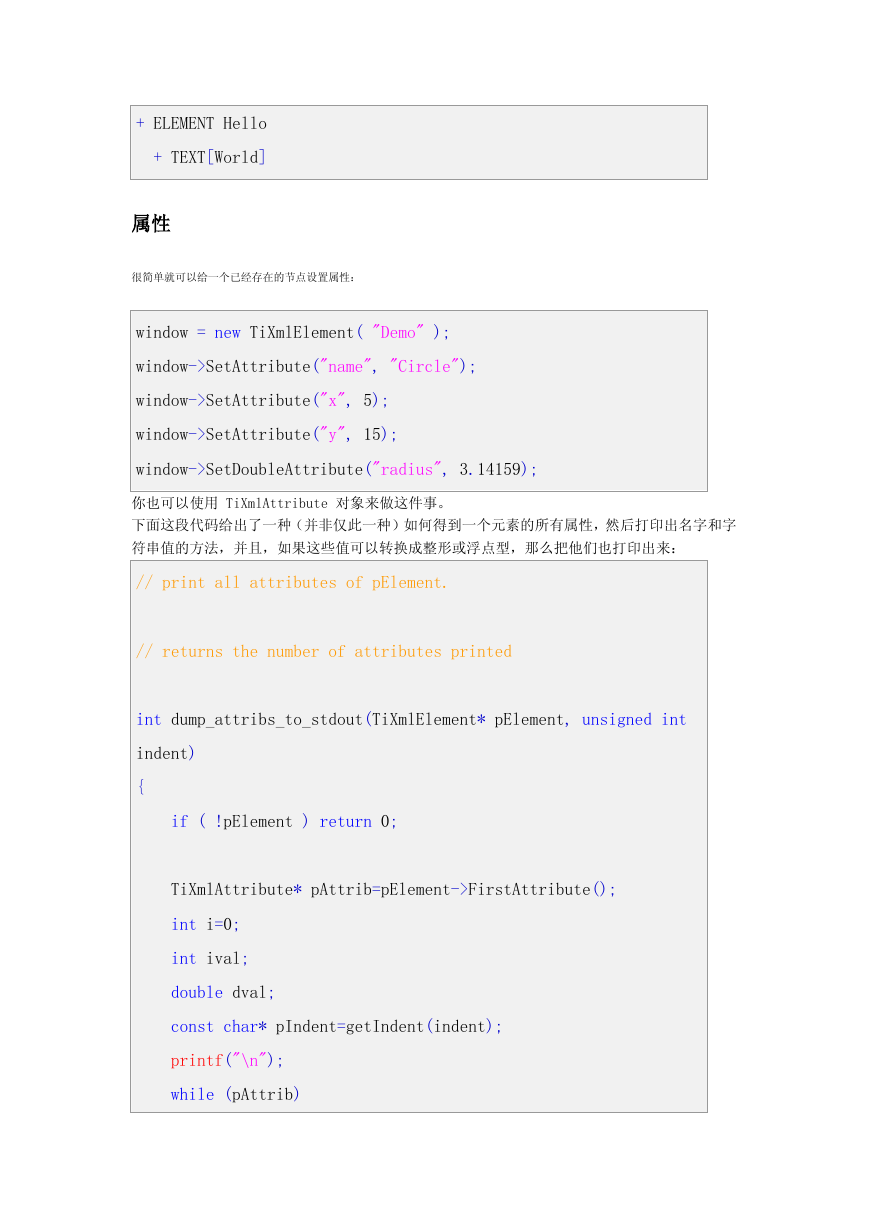This screenshot has height=1228, width=869.
Task: Click the heading "属性"
Action: click(151, 224)
